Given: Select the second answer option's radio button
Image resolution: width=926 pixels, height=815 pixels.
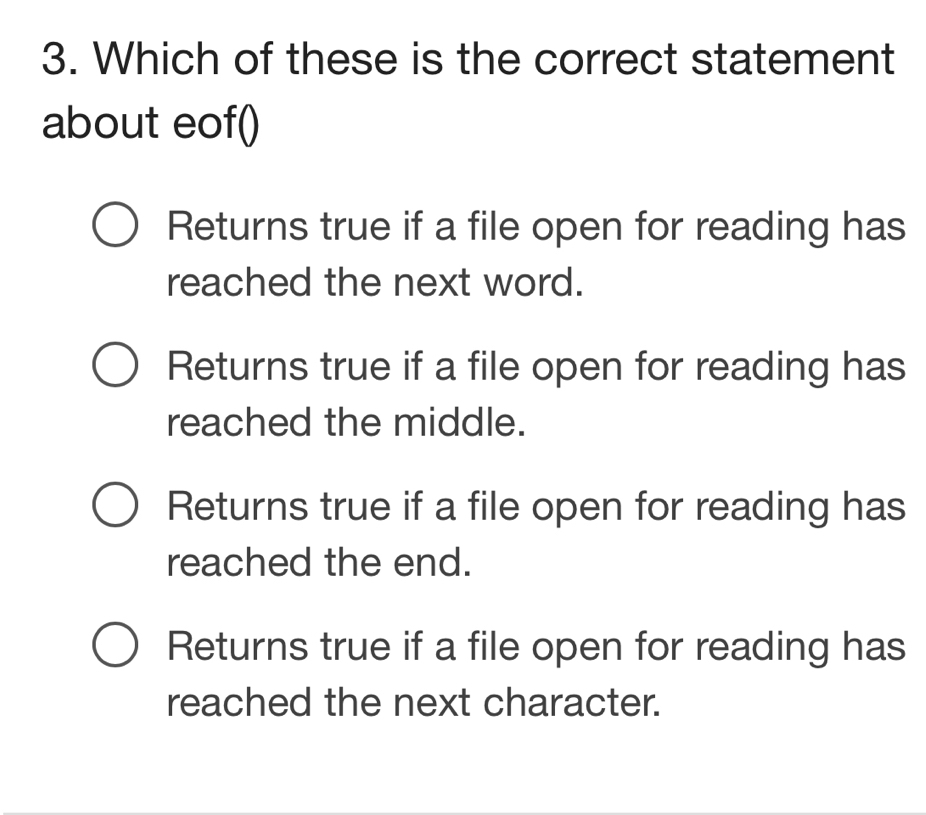Looking at the screenshot, I should tap(115, 364).
